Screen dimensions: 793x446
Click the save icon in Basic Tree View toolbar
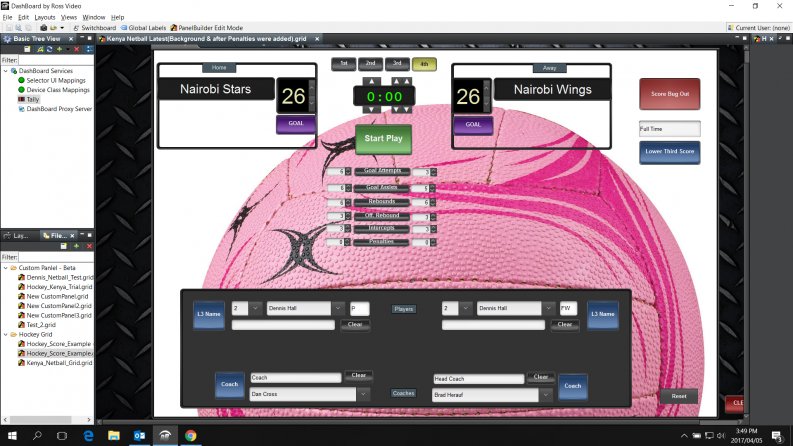tap(27, 49)
